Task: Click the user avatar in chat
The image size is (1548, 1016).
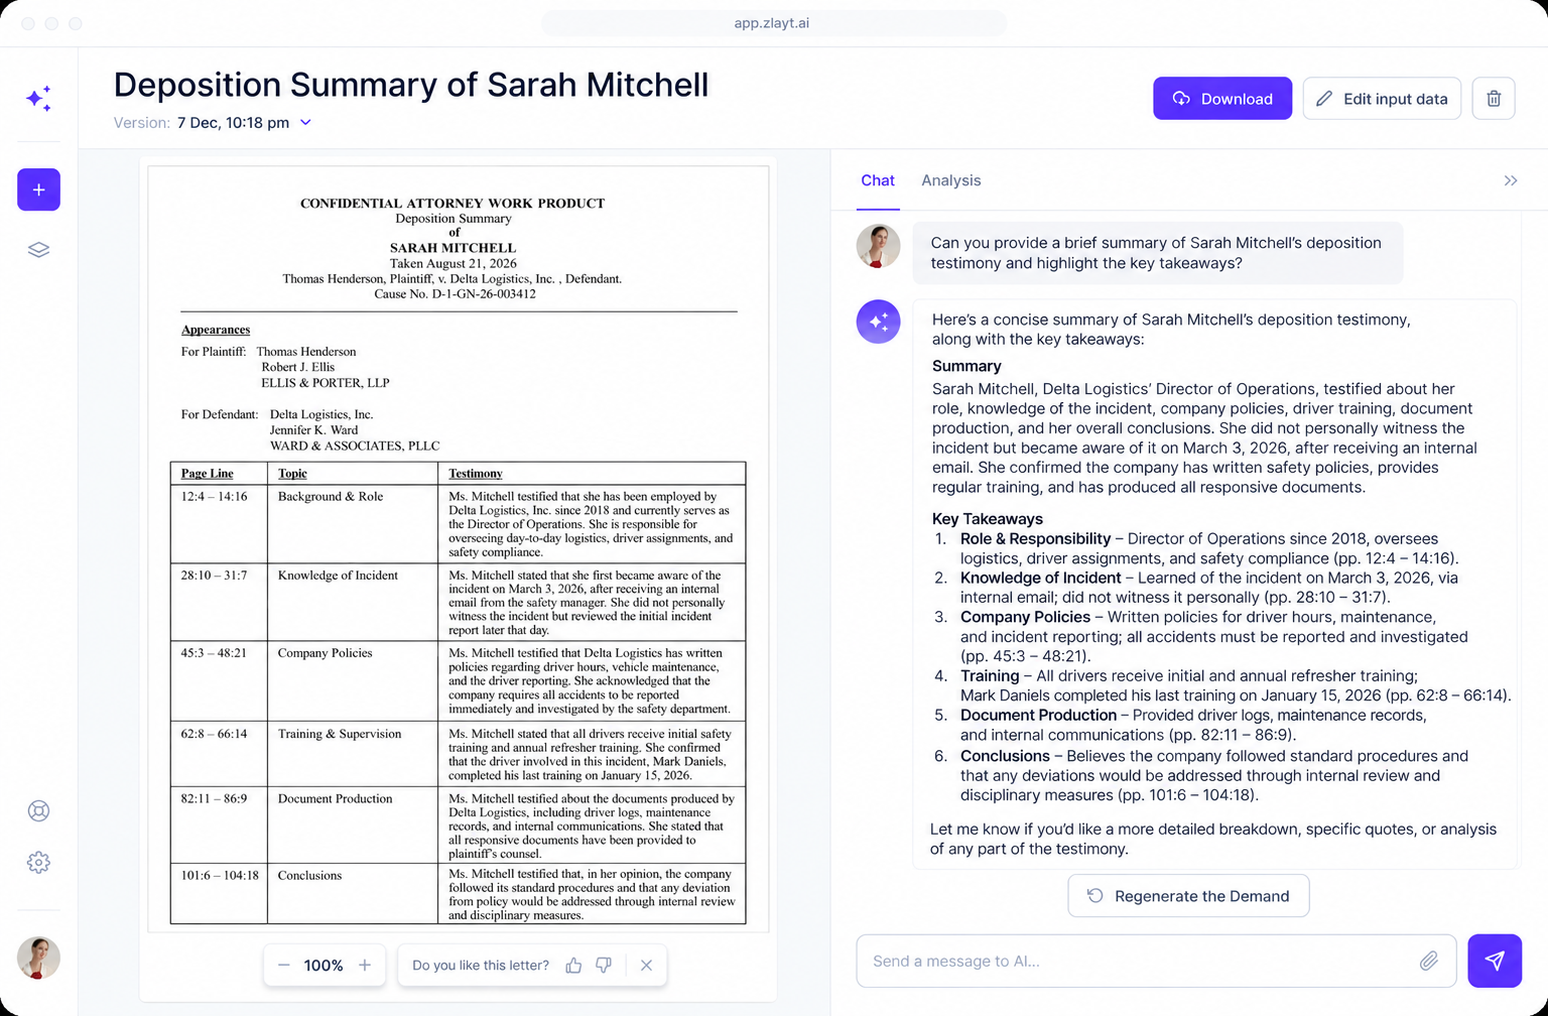Action: click(x=878, y=246)
